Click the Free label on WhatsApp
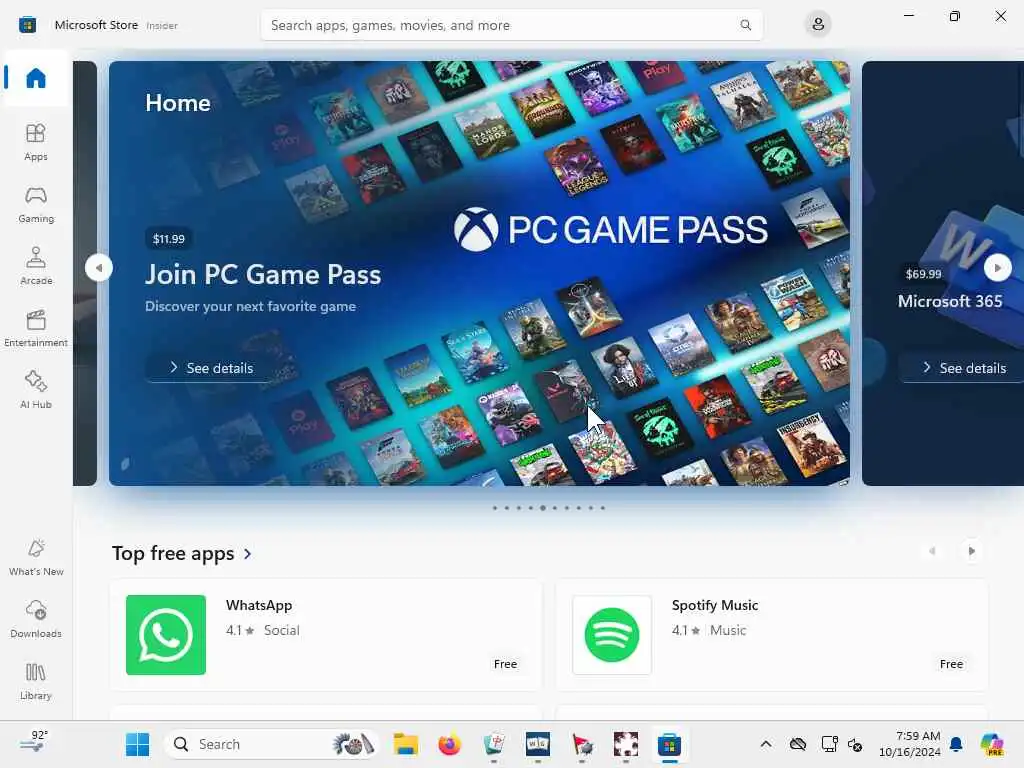This screenshot has width=1024, height=768. coord(505,664)
